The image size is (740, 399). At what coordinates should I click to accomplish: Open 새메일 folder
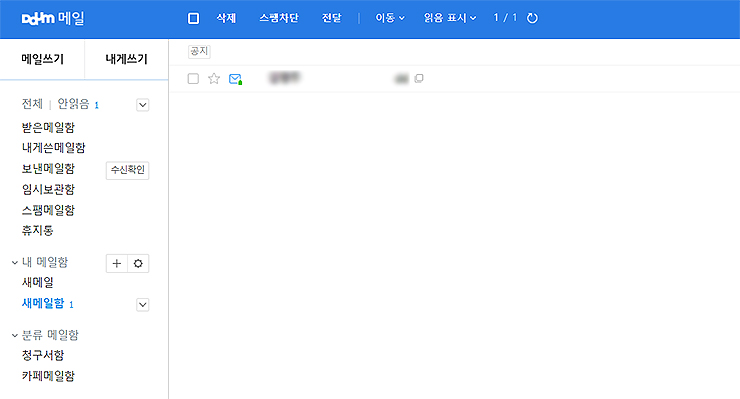coord(38,282)
